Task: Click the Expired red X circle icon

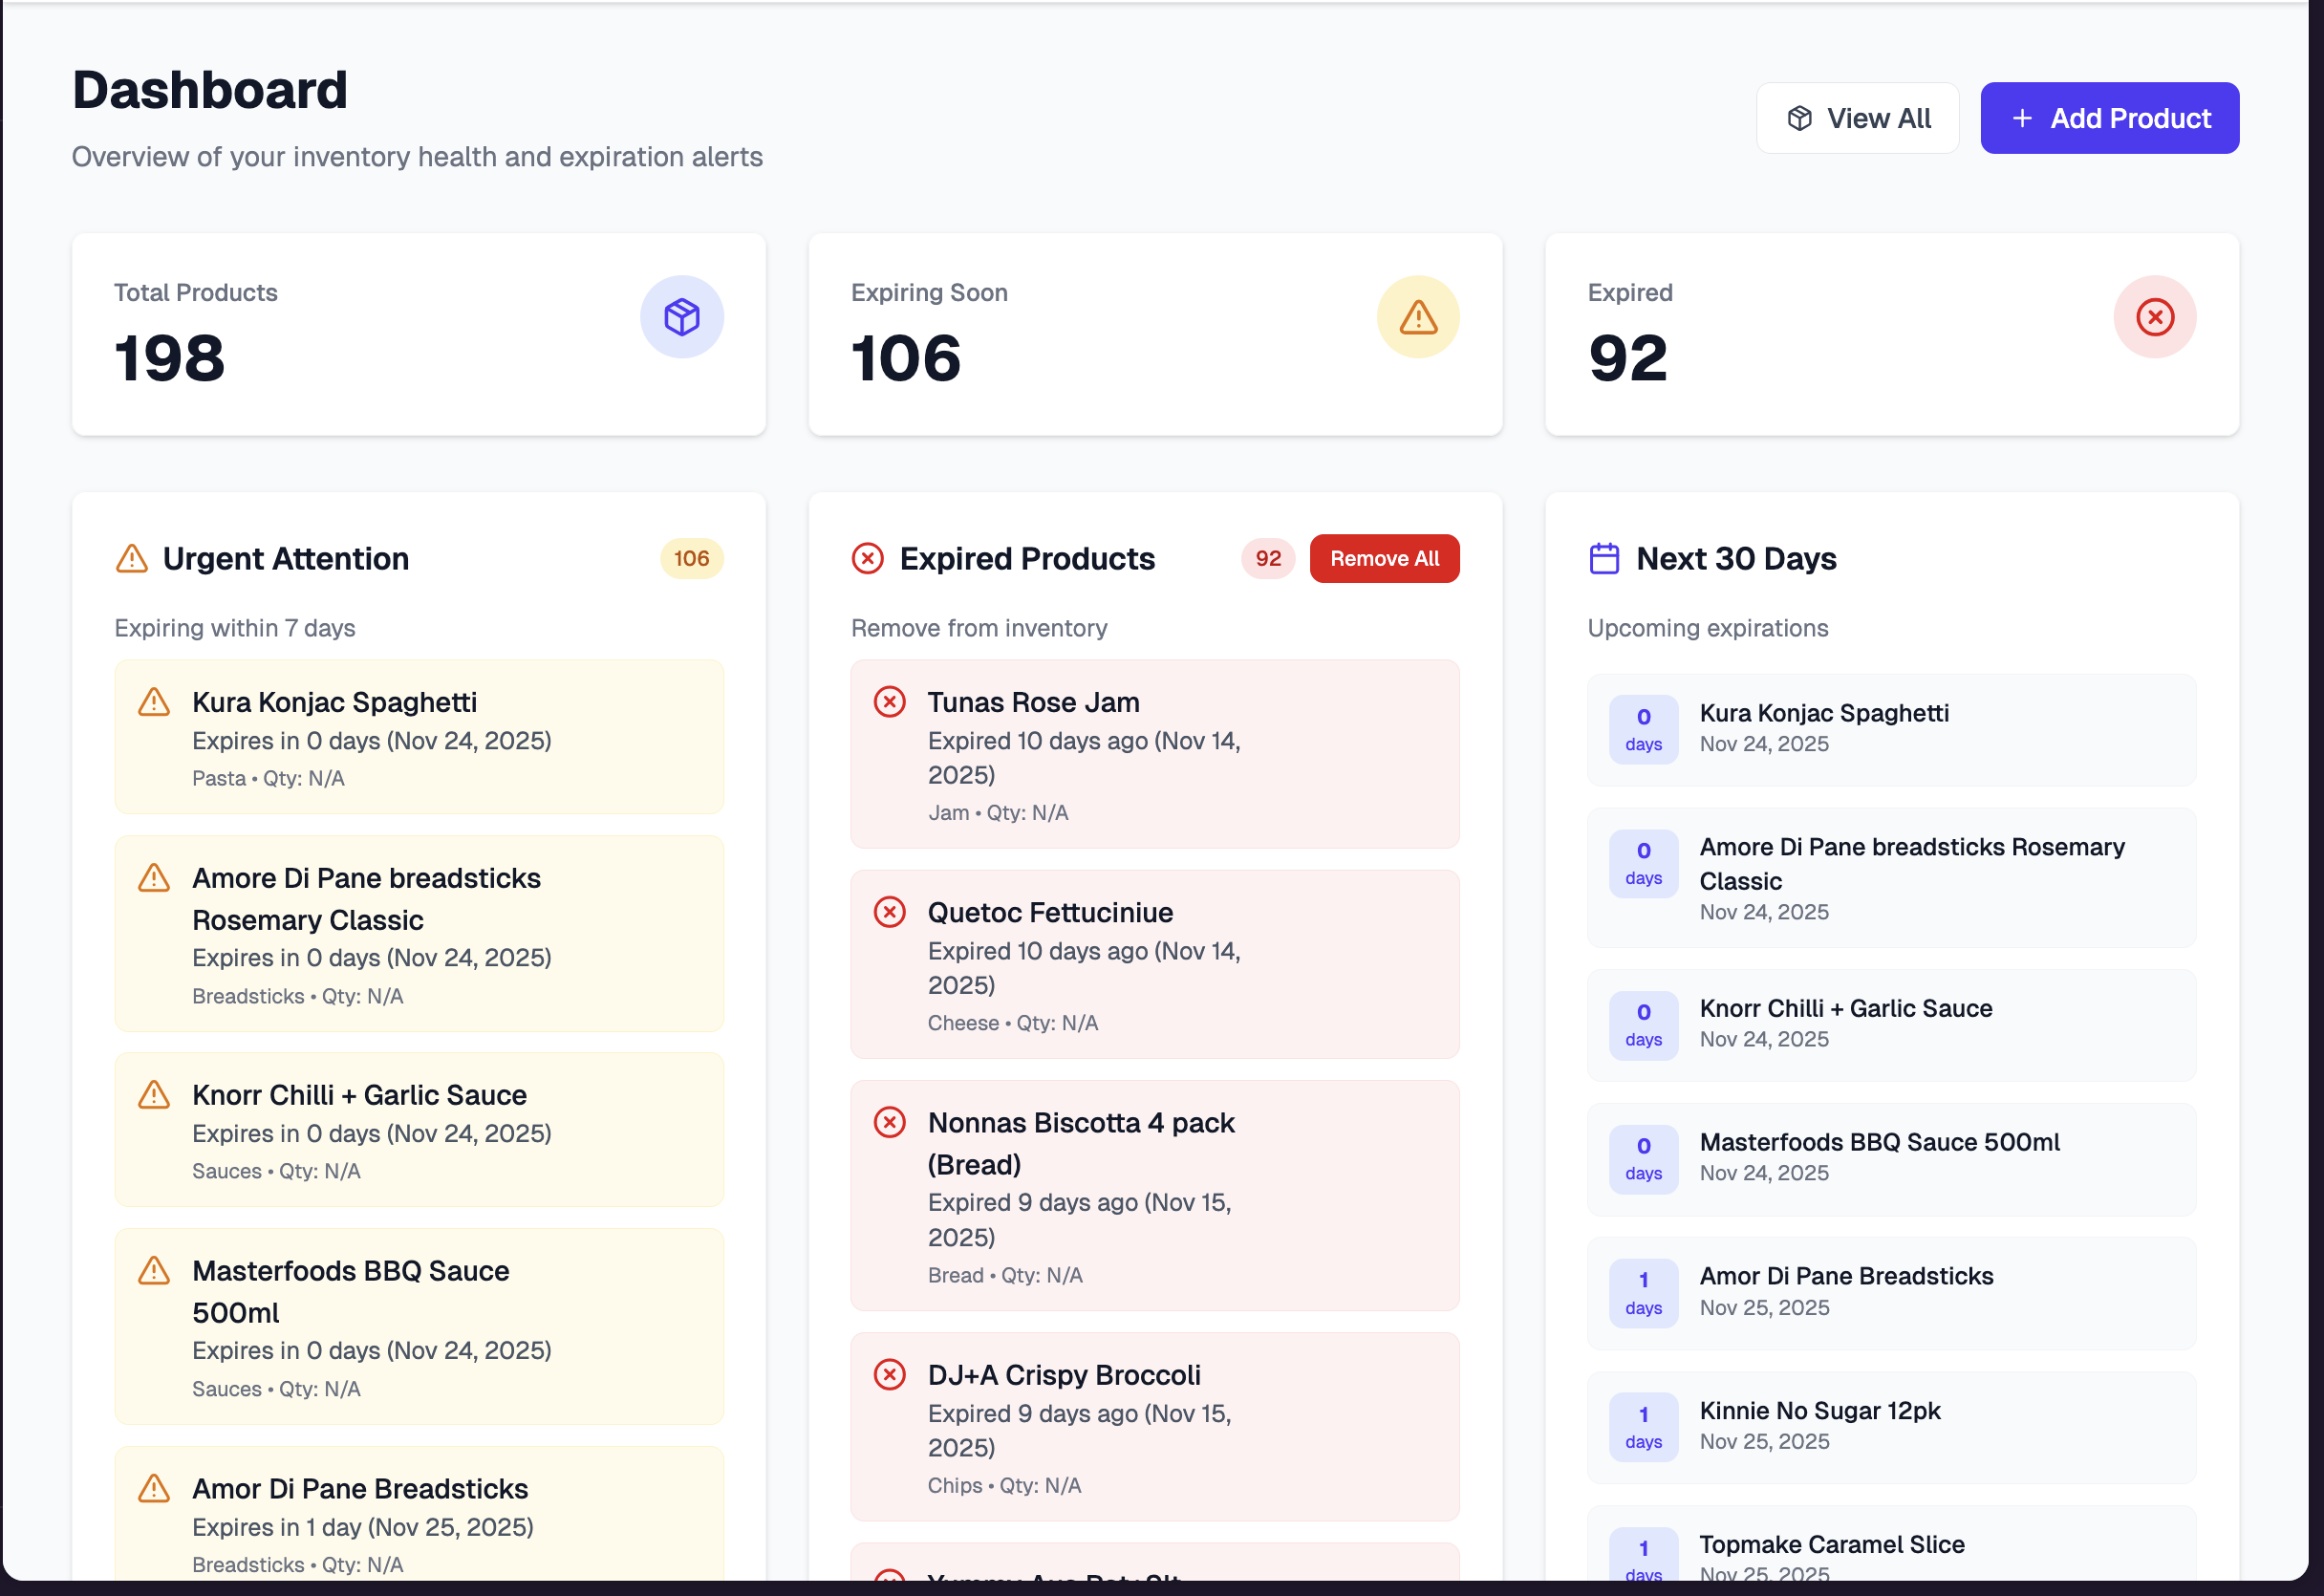Action: (x=2155, y=317)
